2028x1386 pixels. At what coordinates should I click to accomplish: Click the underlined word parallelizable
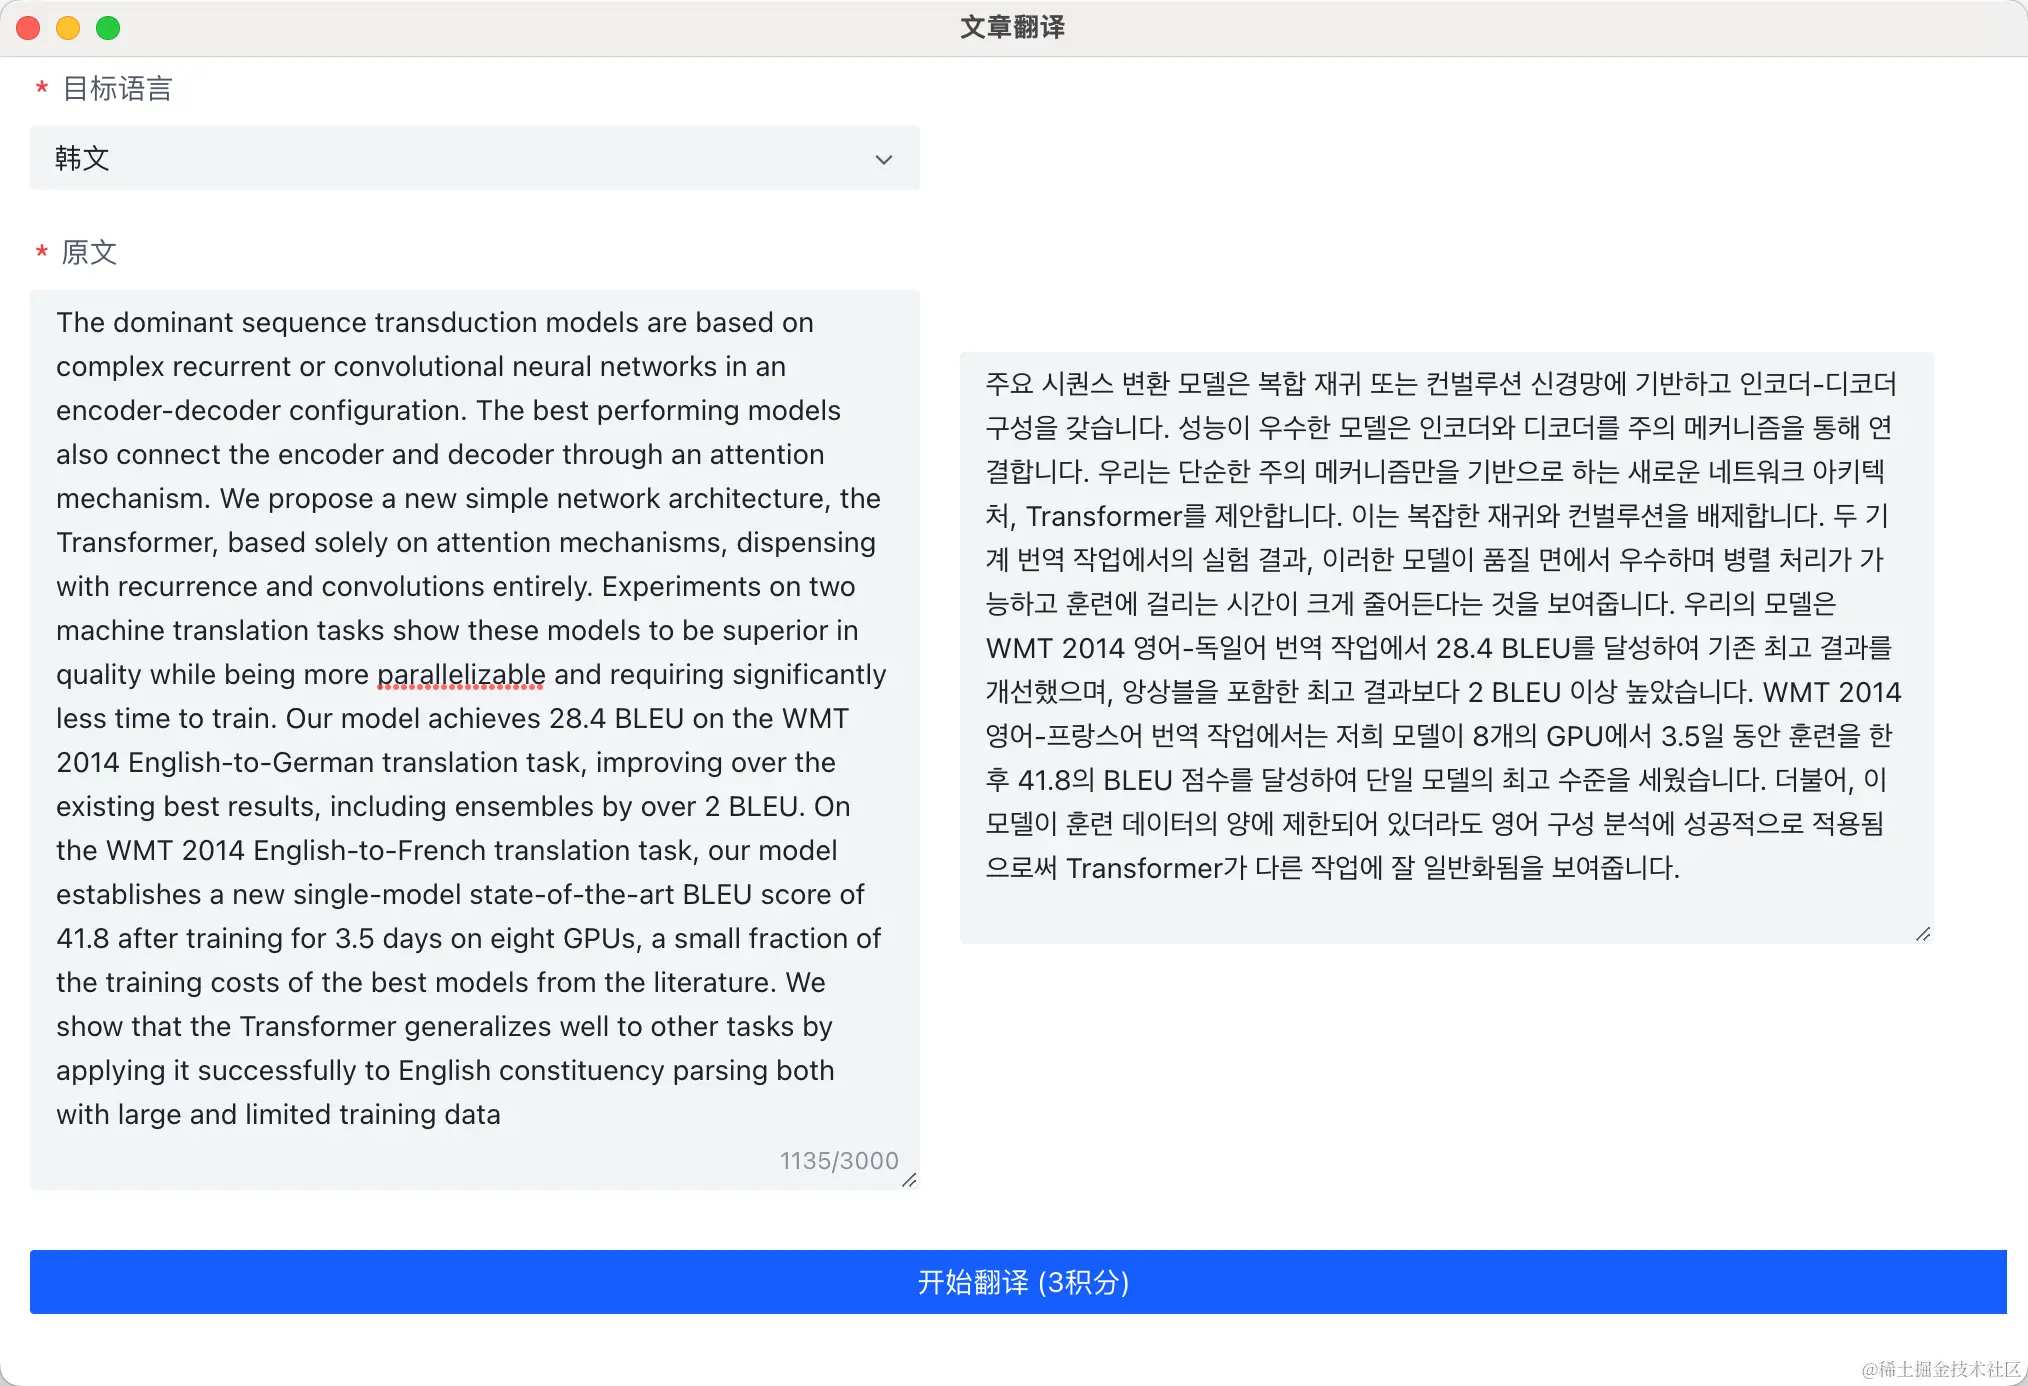pyautogui.click(x=461, y=675)
